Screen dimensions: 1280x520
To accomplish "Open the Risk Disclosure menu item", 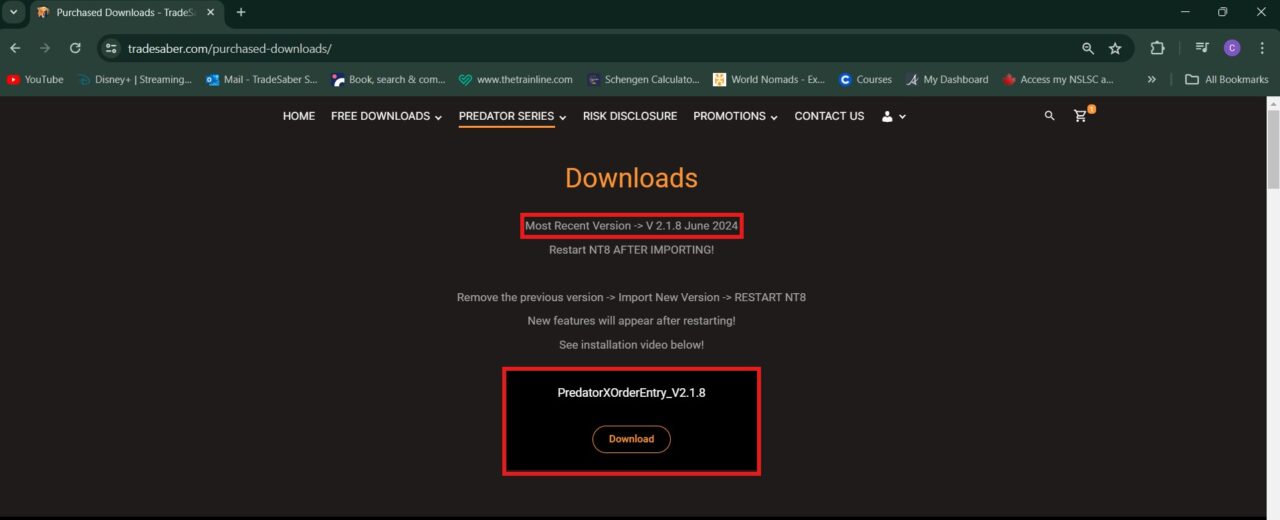I will [630, 116].
